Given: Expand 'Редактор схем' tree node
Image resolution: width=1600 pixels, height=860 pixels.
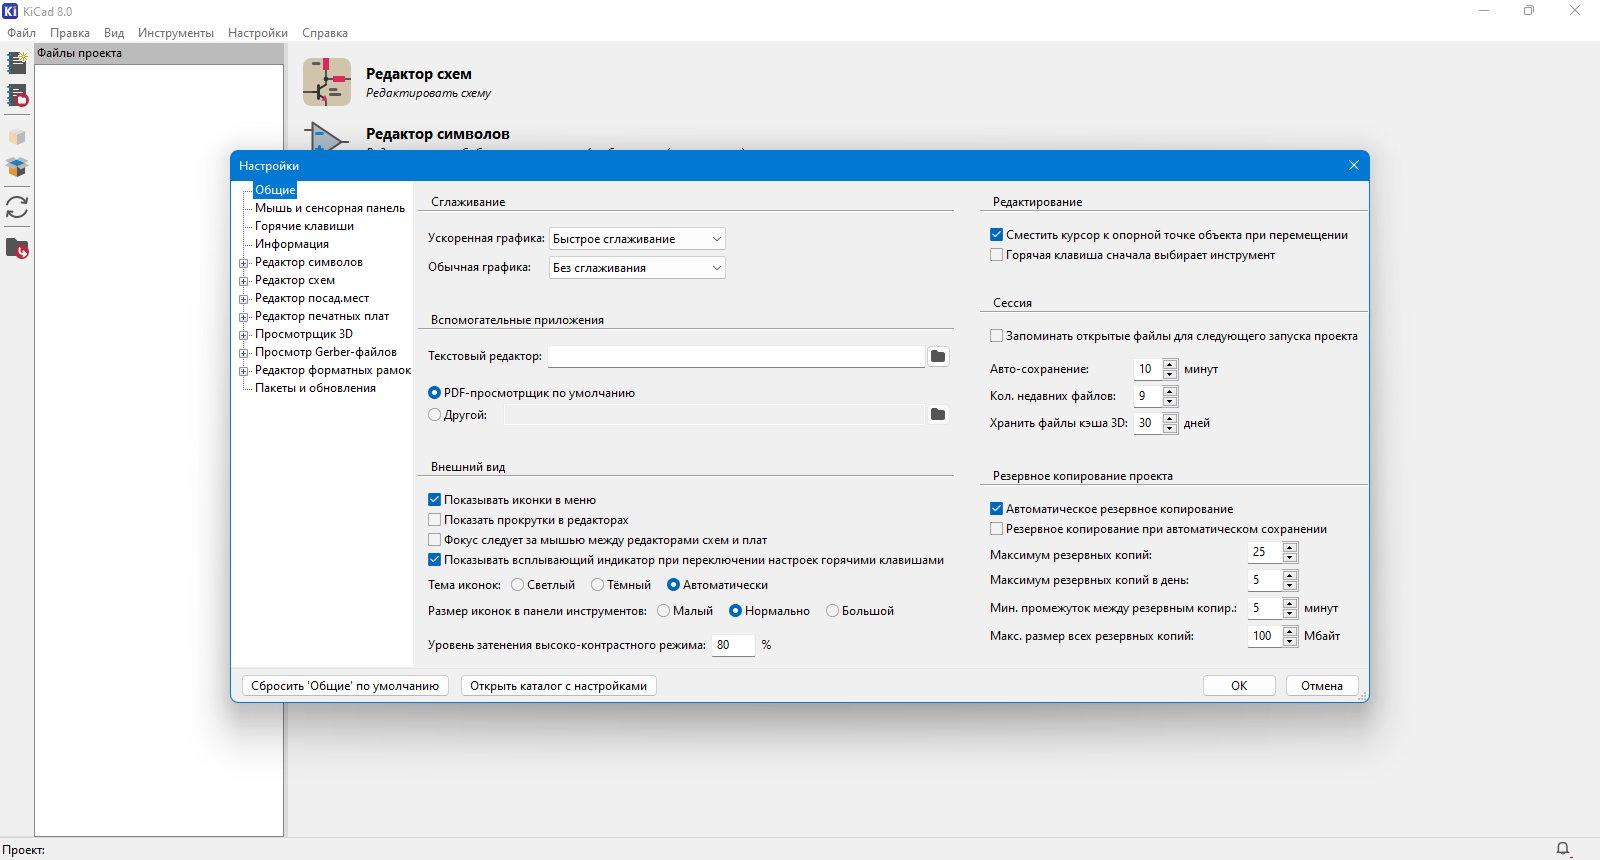Looking at the screenshot, I should (x=243, y=281).
